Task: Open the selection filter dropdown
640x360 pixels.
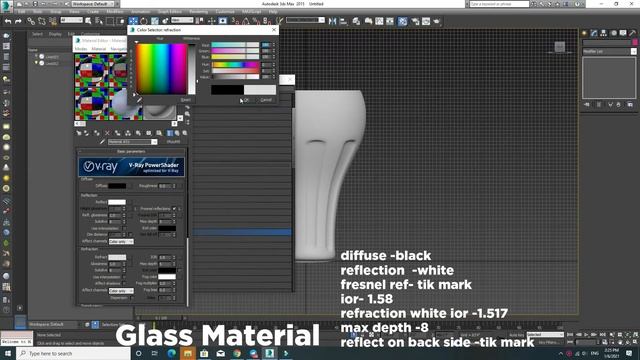Action: (x=71, y=20)
